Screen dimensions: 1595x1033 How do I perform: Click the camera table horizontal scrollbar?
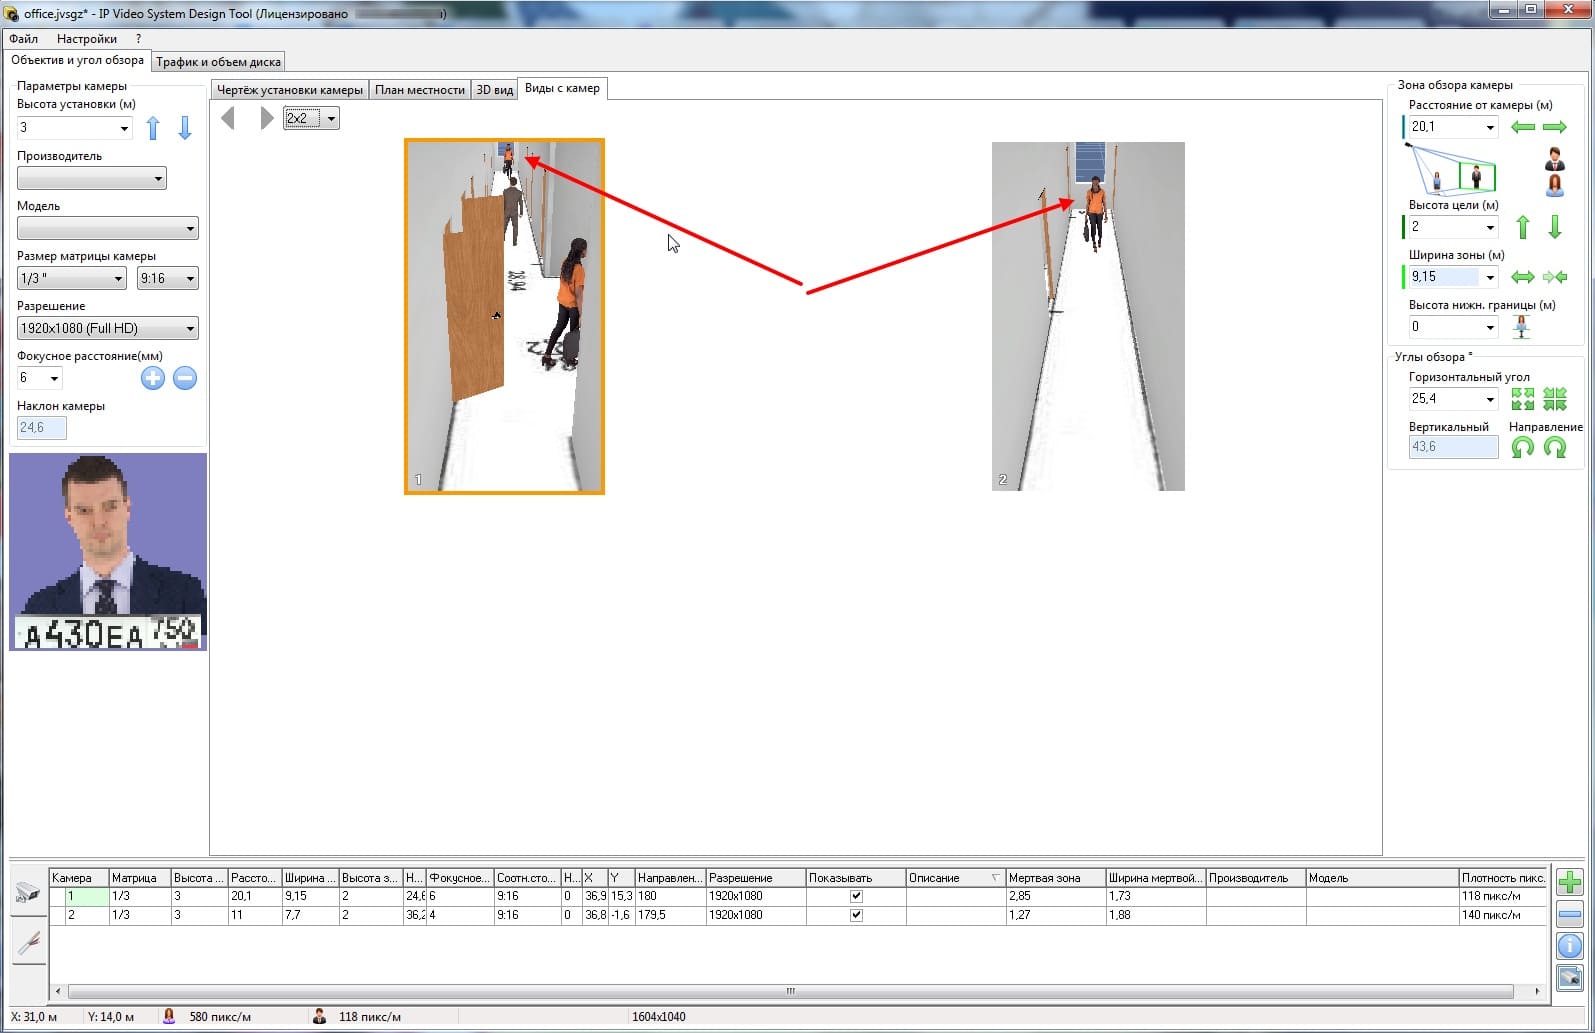(x=790, y=991)
